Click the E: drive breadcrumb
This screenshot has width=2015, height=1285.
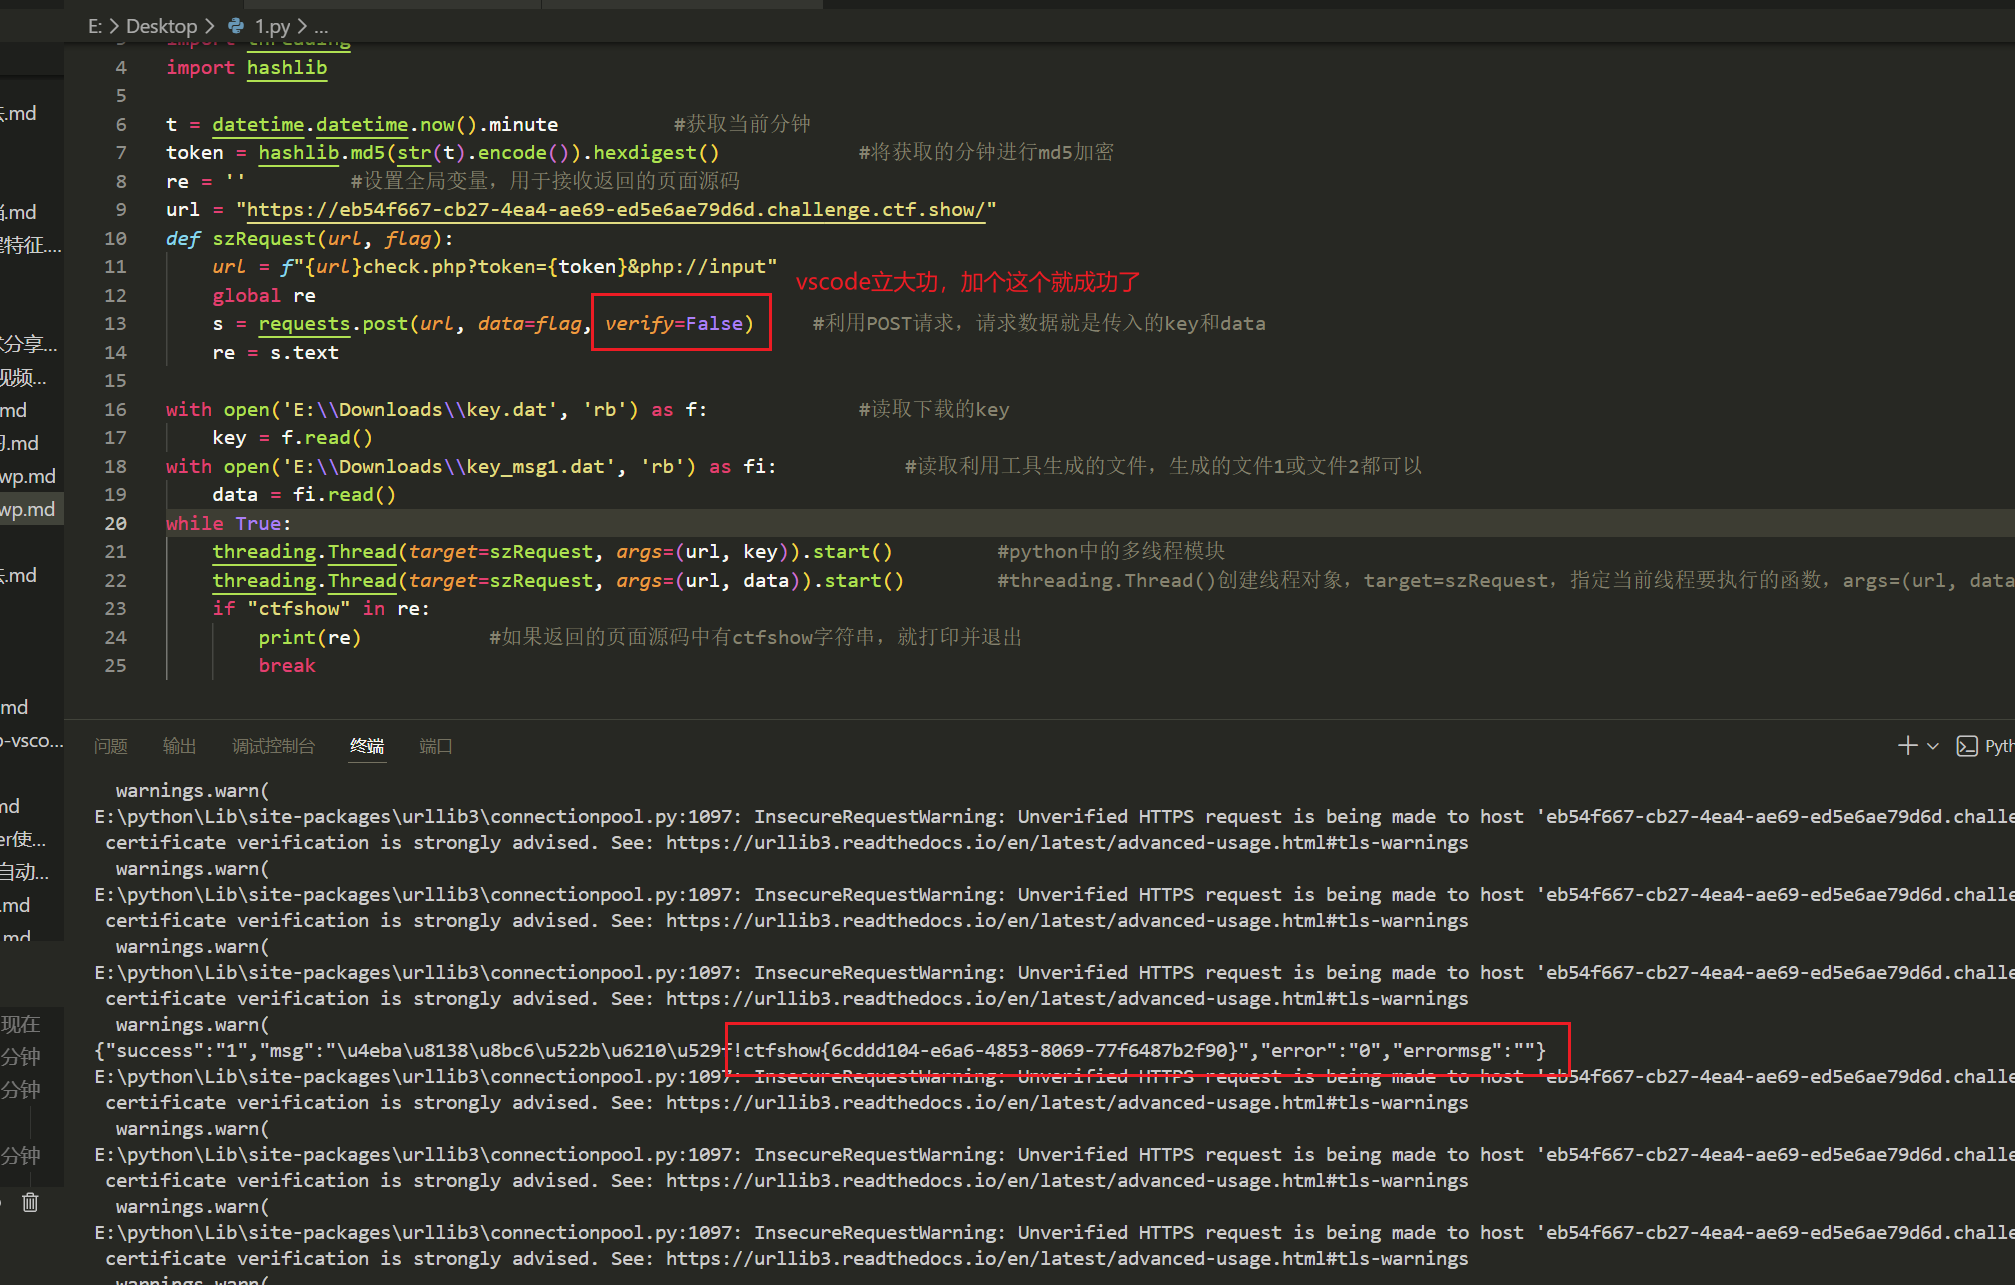pos(95,26)
